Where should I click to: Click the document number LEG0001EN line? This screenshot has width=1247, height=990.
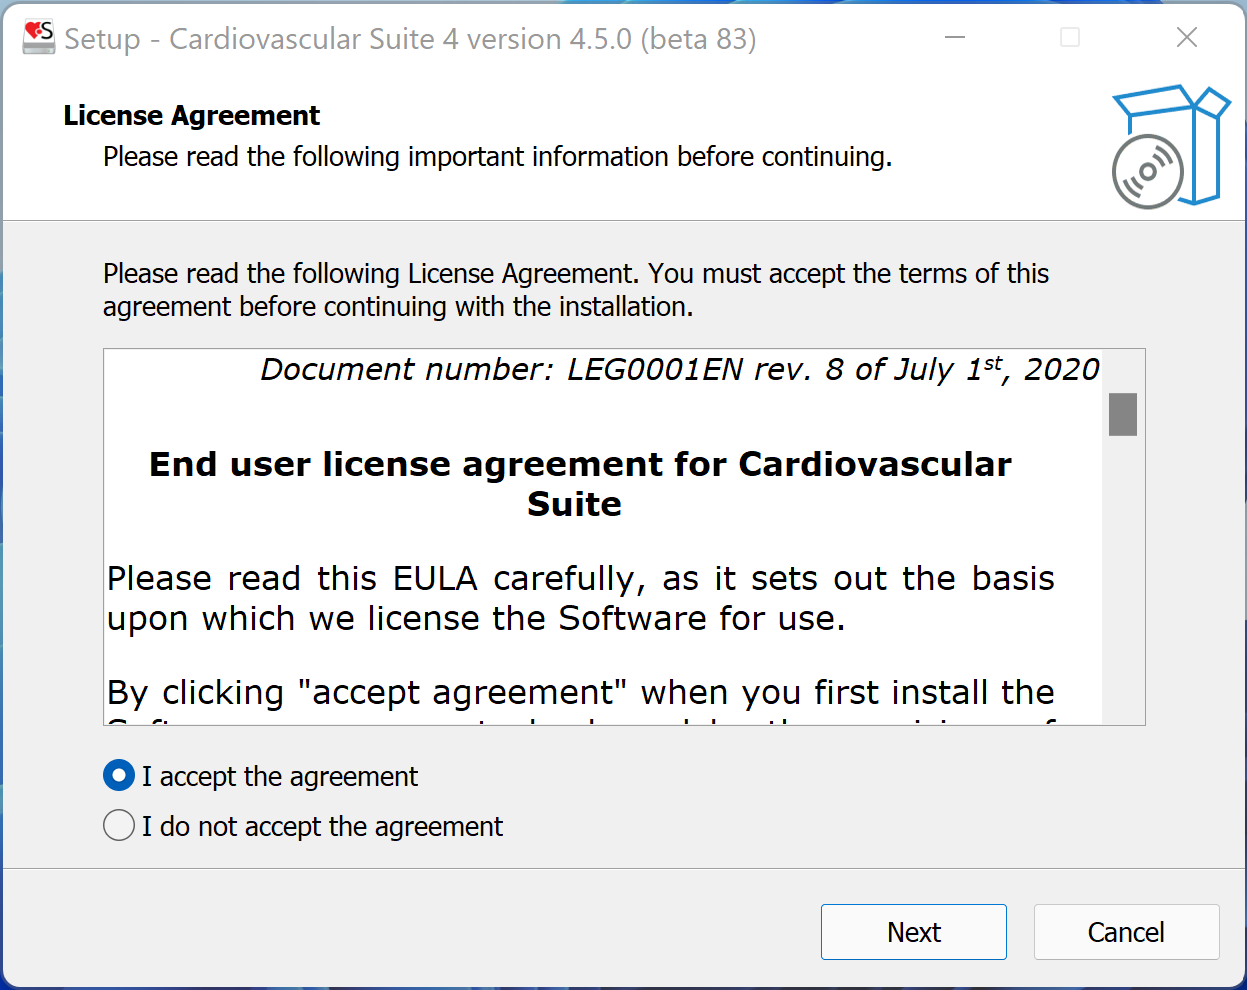(x=680, y=370)
